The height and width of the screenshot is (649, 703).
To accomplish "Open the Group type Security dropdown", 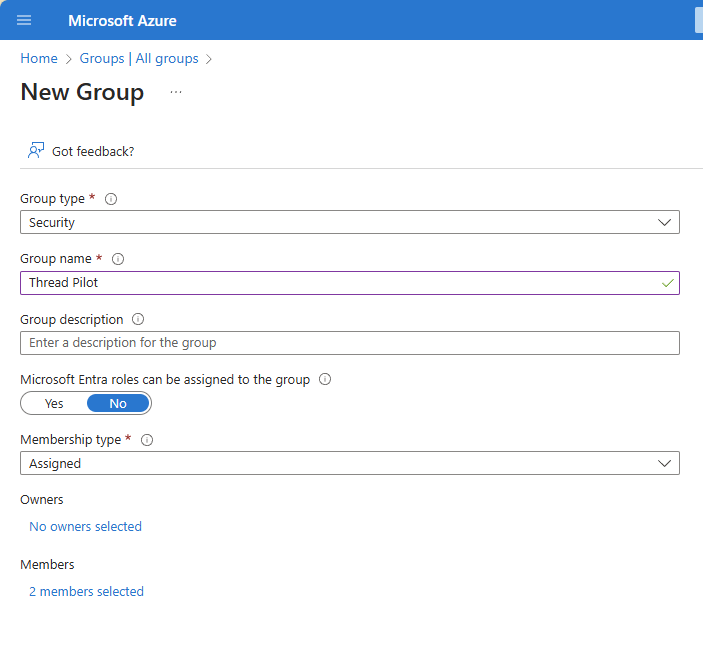I will [x=350, y=222].
